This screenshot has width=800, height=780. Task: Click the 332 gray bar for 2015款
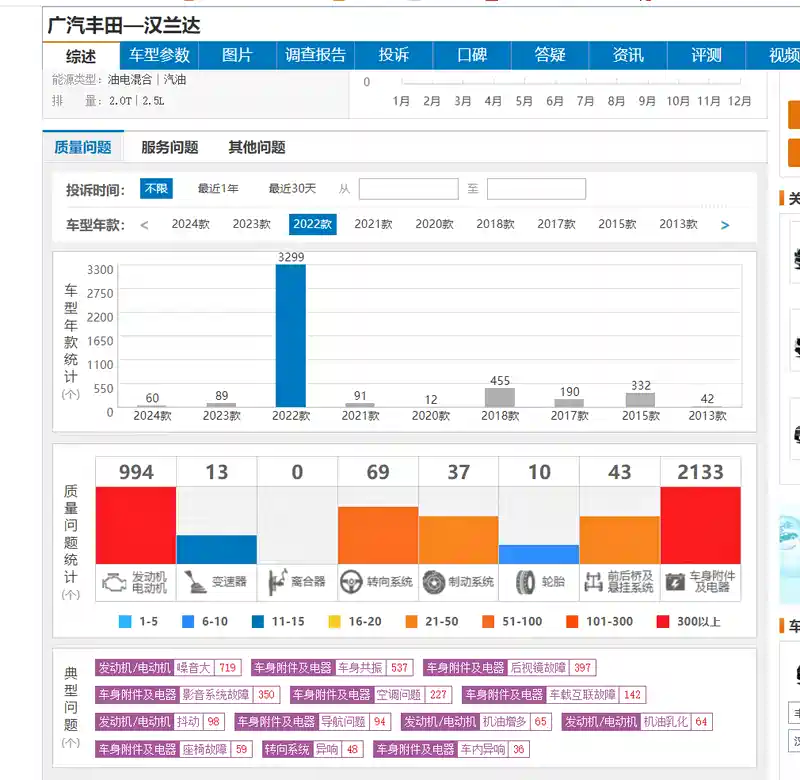click(640, 400)
